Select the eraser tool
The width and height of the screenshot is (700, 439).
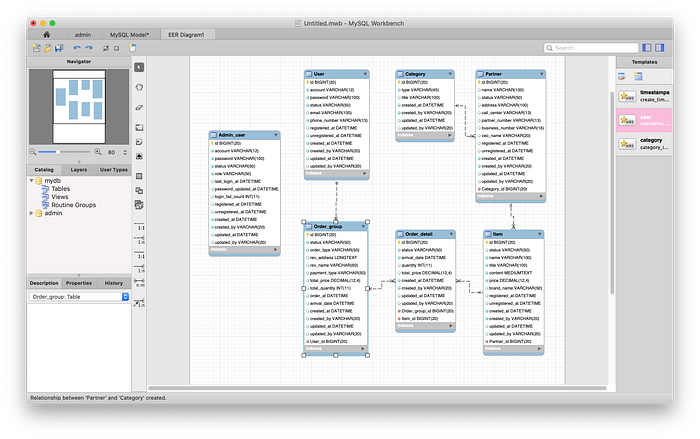pos(139,107)
